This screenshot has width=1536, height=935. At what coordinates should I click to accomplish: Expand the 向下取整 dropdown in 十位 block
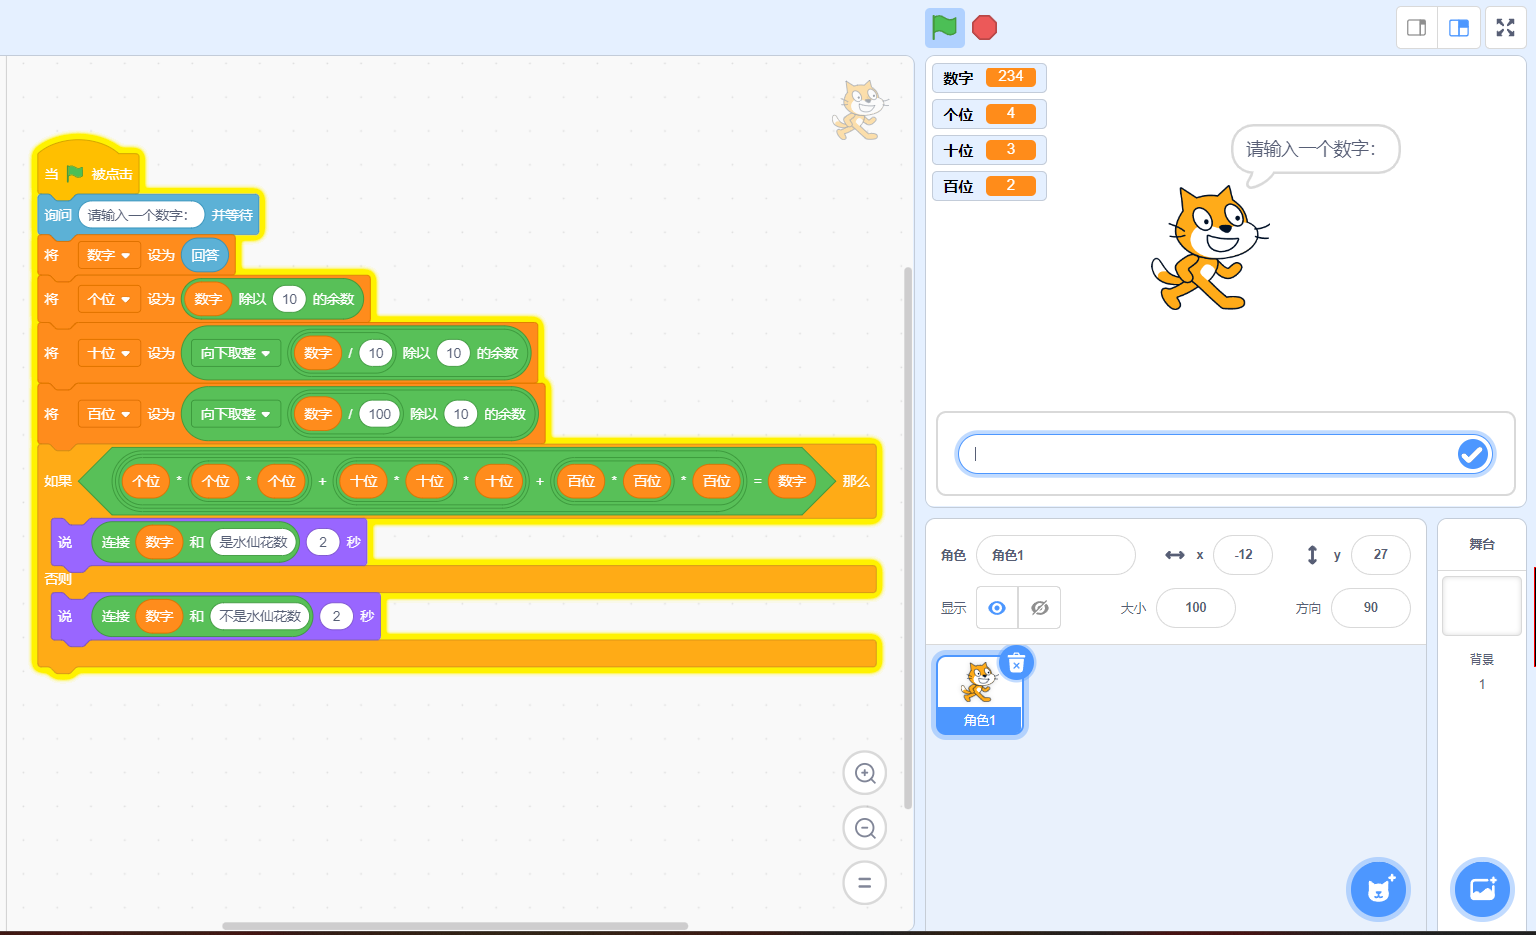coord(235,353)
